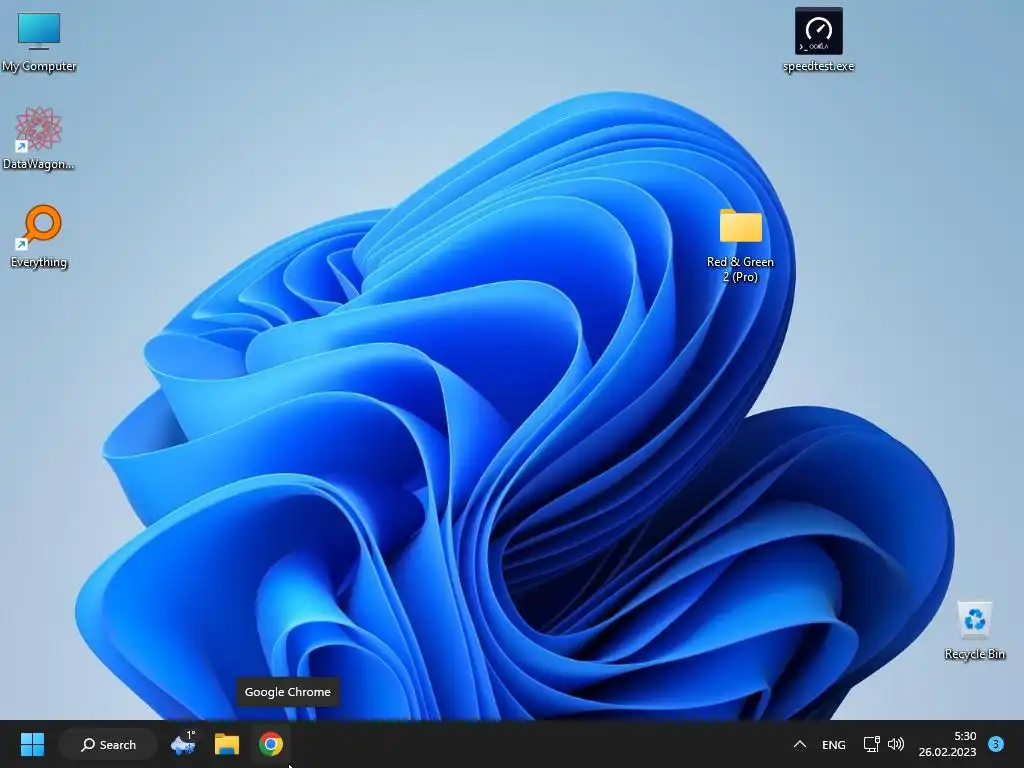Expand the hidden system tray icons chevron

coord(799,744)
